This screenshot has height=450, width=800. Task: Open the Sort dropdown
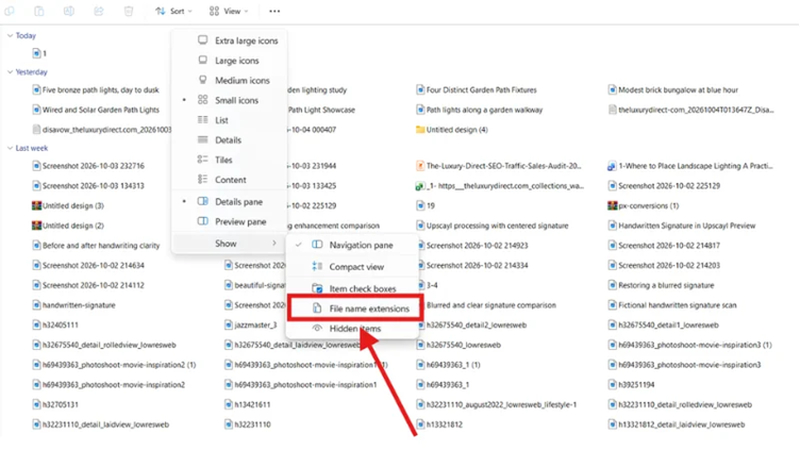pyautogui.click(x=174, y=11)
